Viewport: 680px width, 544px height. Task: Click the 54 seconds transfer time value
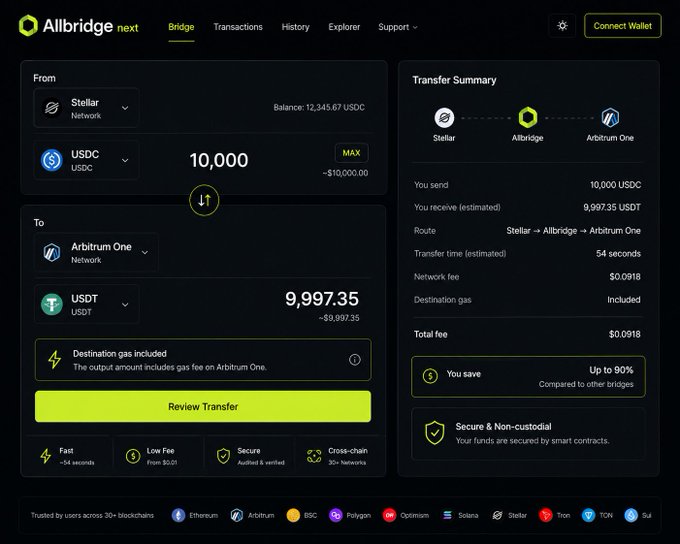(x=618, y=253)
